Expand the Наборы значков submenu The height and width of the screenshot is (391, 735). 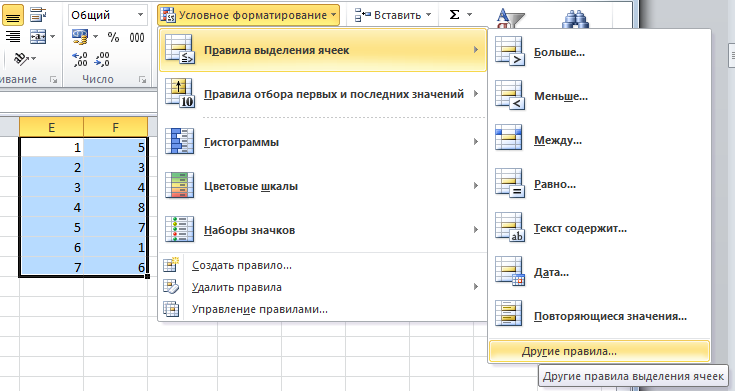(x=323, y=230)
